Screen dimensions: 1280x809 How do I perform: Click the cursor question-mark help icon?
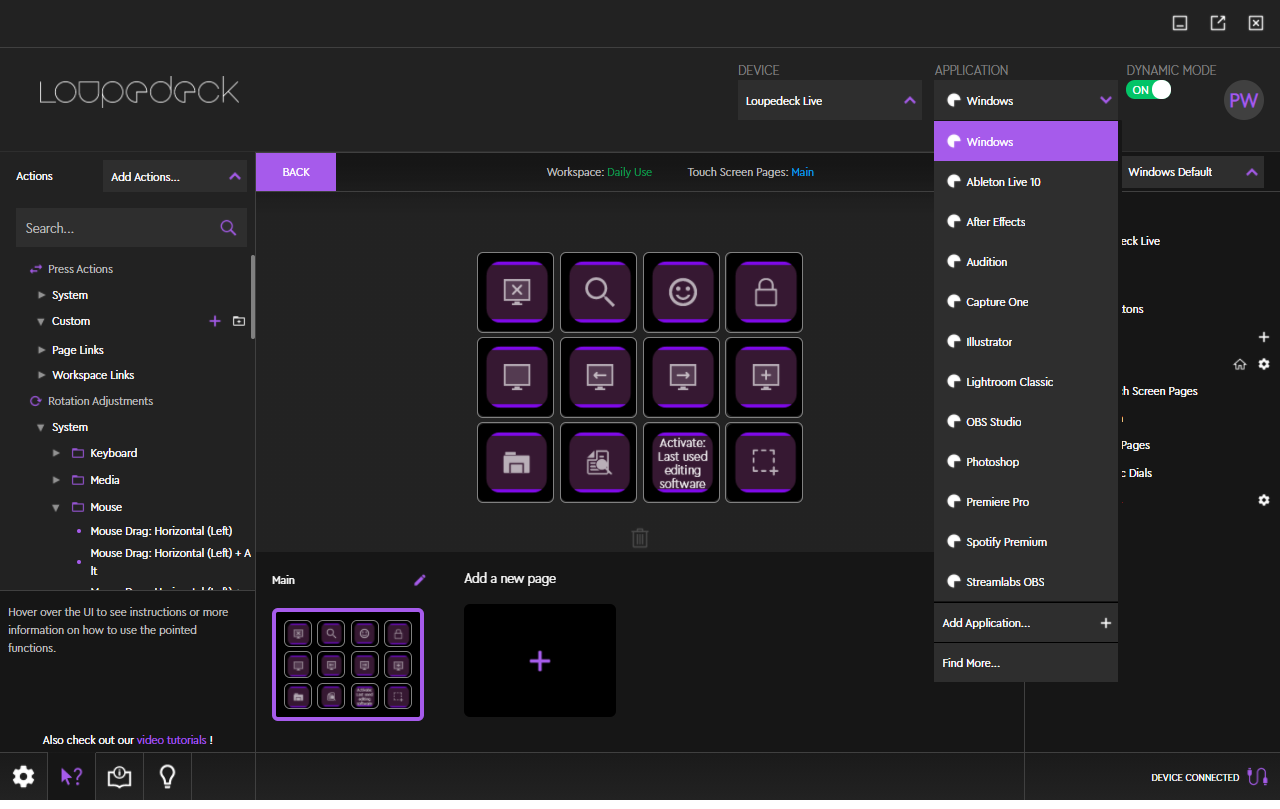(71, 777)
